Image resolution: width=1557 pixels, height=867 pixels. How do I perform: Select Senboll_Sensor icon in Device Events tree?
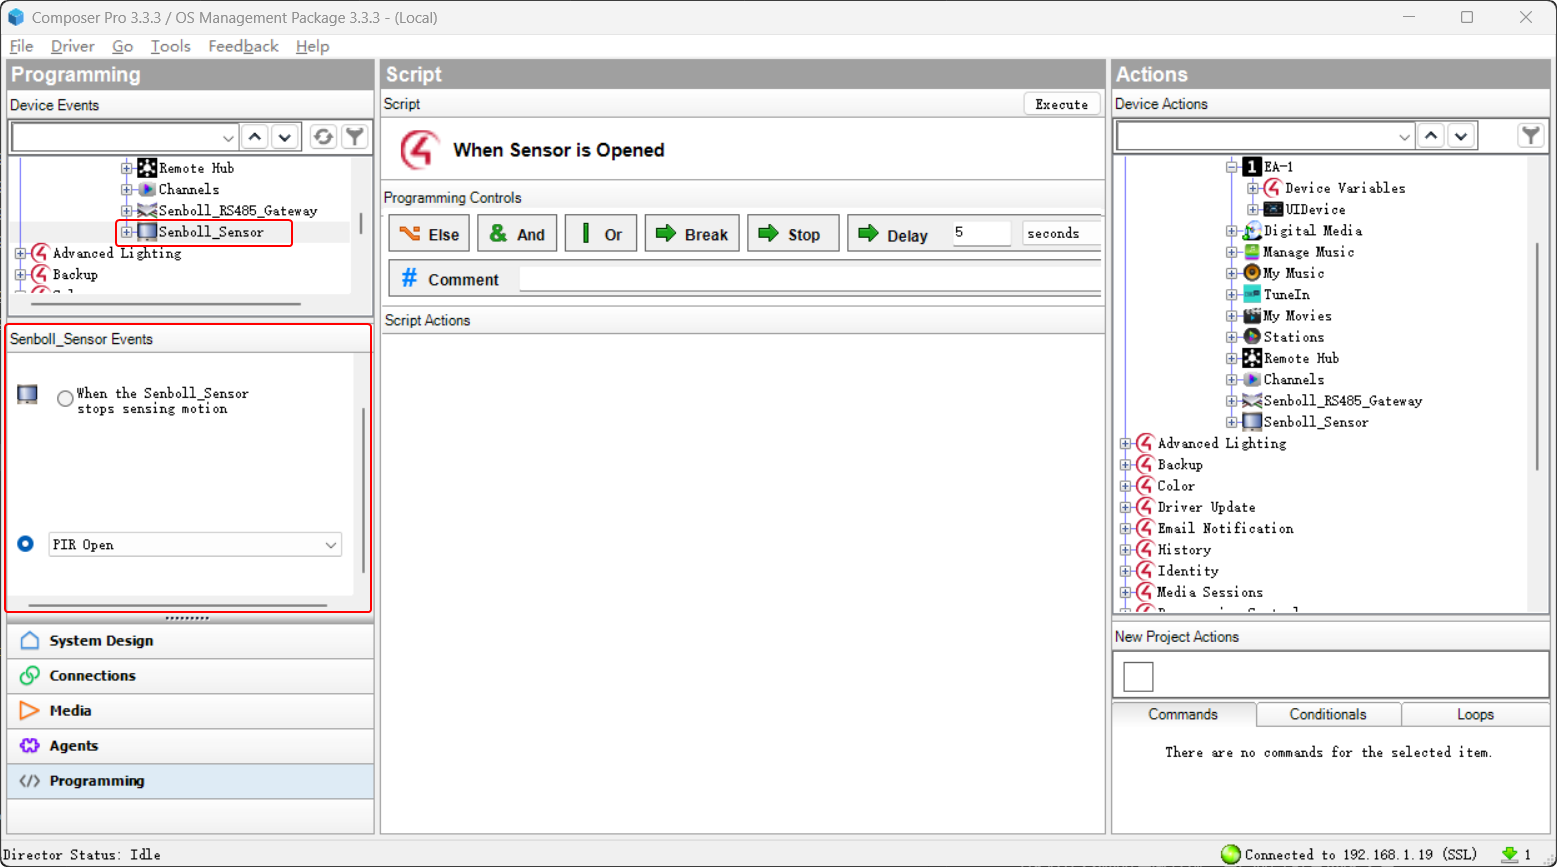click(147, 232)
